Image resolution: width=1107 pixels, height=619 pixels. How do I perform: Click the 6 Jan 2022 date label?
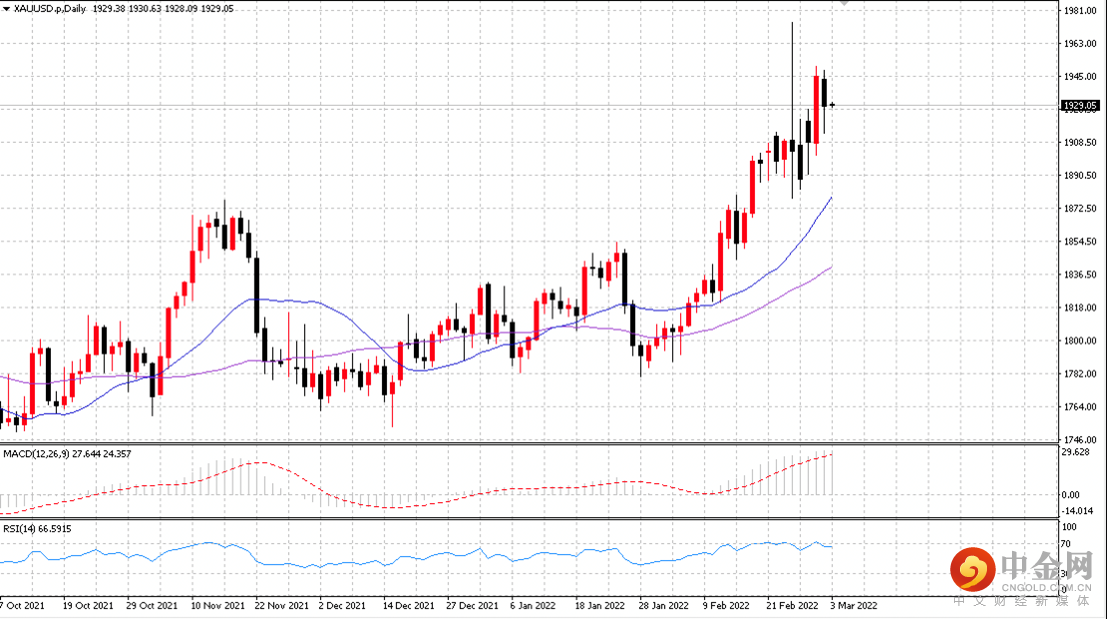(x=533, y=606)
